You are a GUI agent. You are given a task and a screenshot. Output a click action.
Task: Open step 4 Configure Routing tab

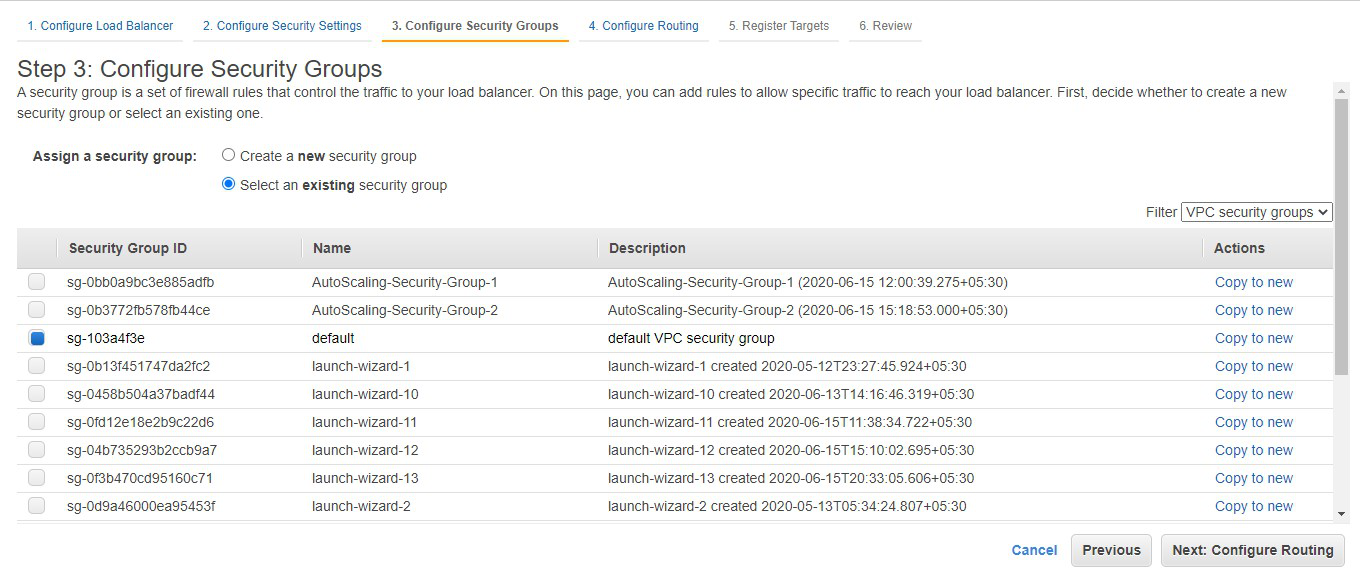tap(643, 26)
